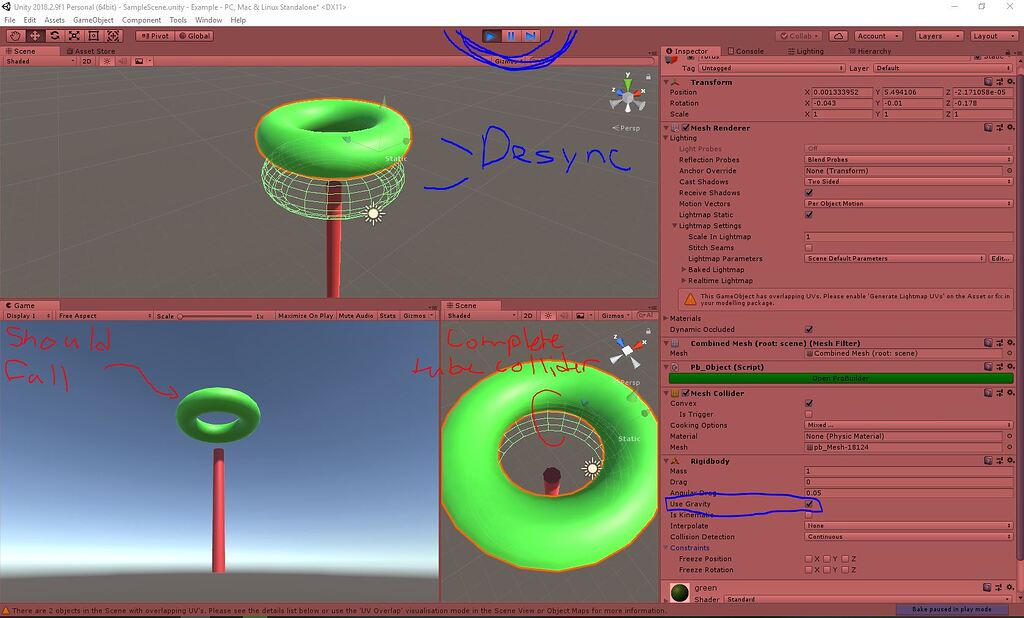This screenshot has height=618, width=1024.
Task: Select the Scale tool
Action: (x=73, y=35)
